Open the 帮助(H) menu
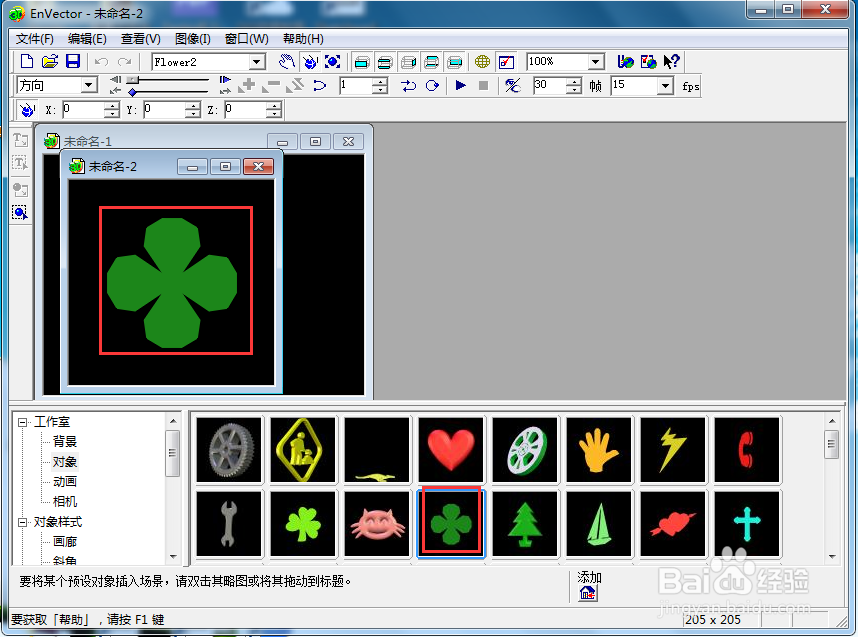The width and height of the screenshot is (858, 637). tap(303, 39)
